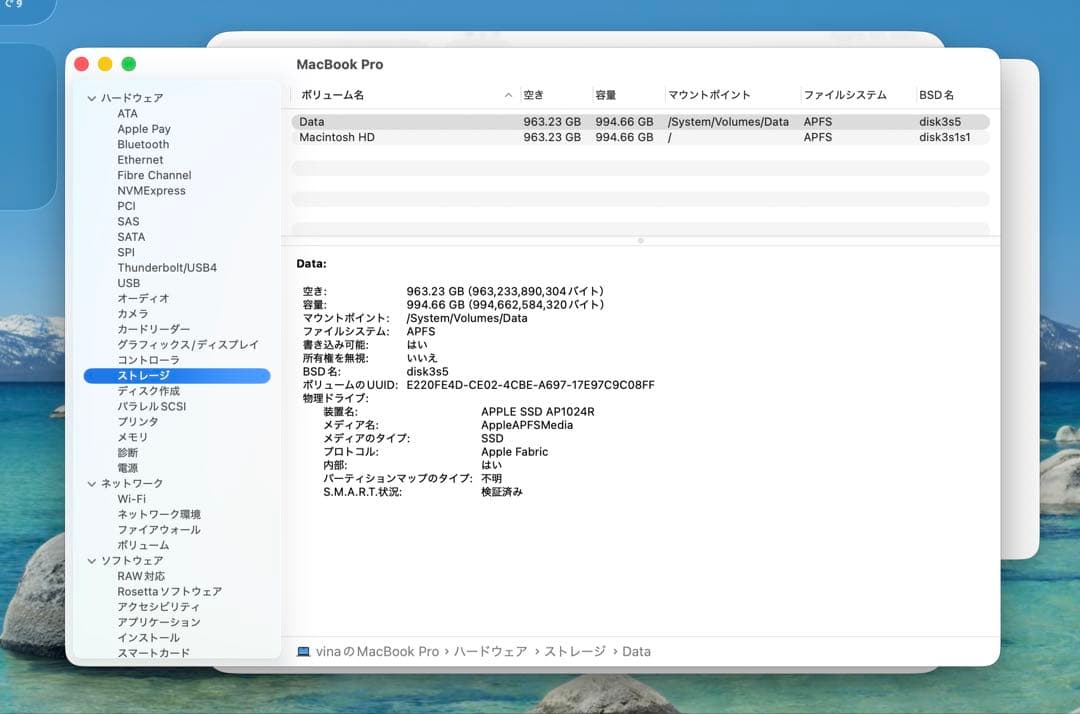Sort by BSD 名 column header
Viewport: 1080px width, 714px height.
pos(937,95)
